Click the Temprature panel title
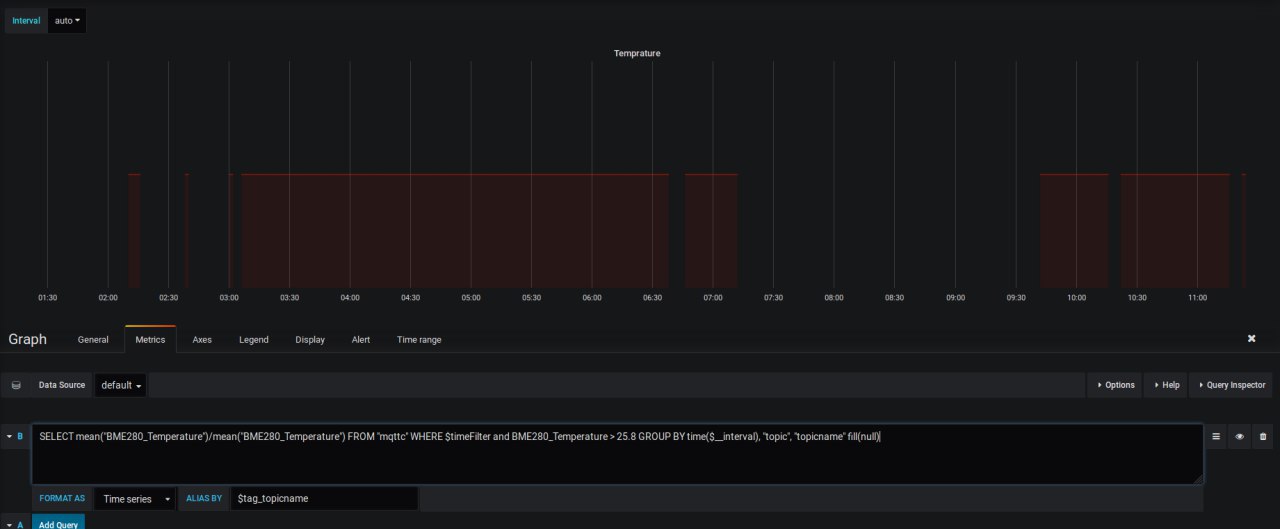The width and height of the screenshot is (1280, 529). (x=637, y=53)
